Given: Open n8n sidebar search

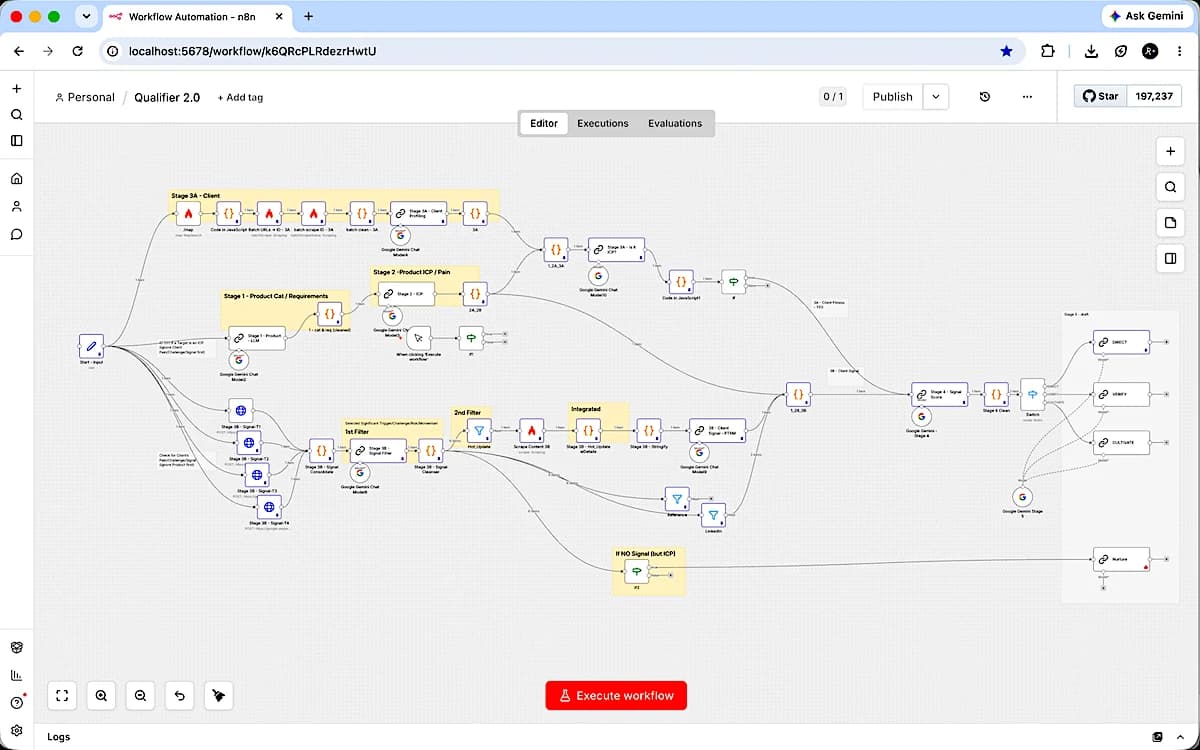Looking at the screenshot, I should pyautogui.click(x=16, y=115).
